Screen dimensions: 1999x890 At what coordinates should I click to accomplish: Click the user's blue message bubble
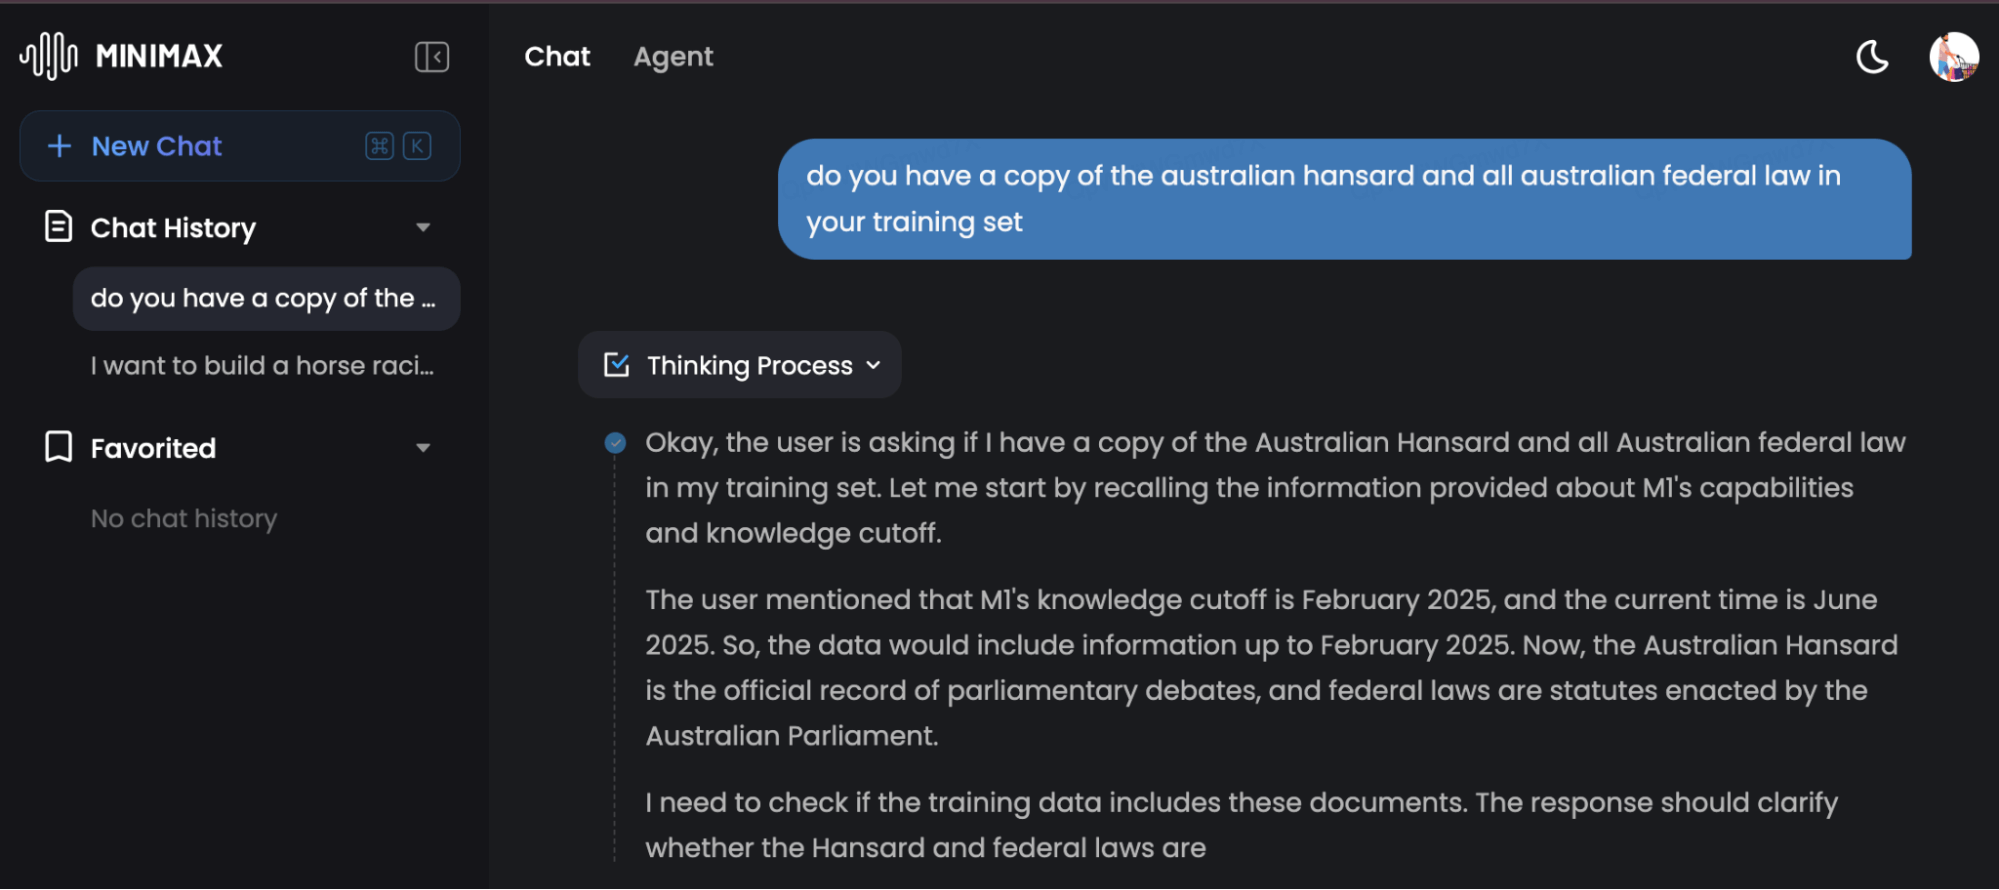pyautogui.click(x=1344, y=199)
